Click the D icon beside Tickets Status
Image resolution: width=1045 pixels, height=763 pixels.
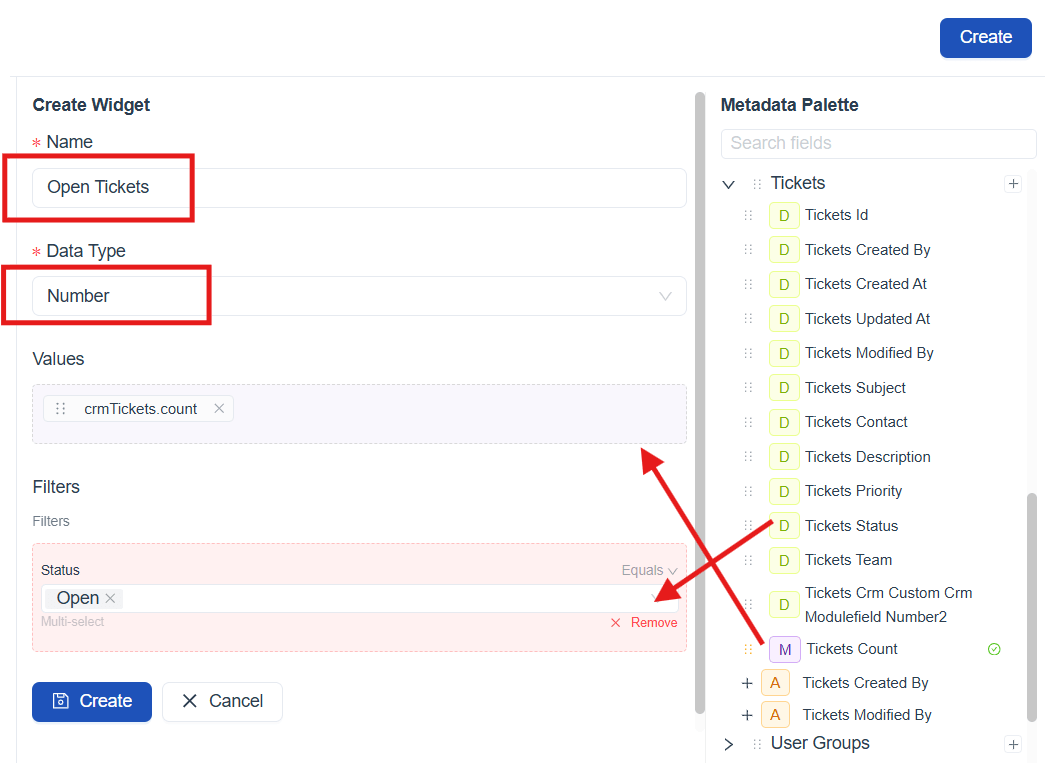[x=784, y=526]
